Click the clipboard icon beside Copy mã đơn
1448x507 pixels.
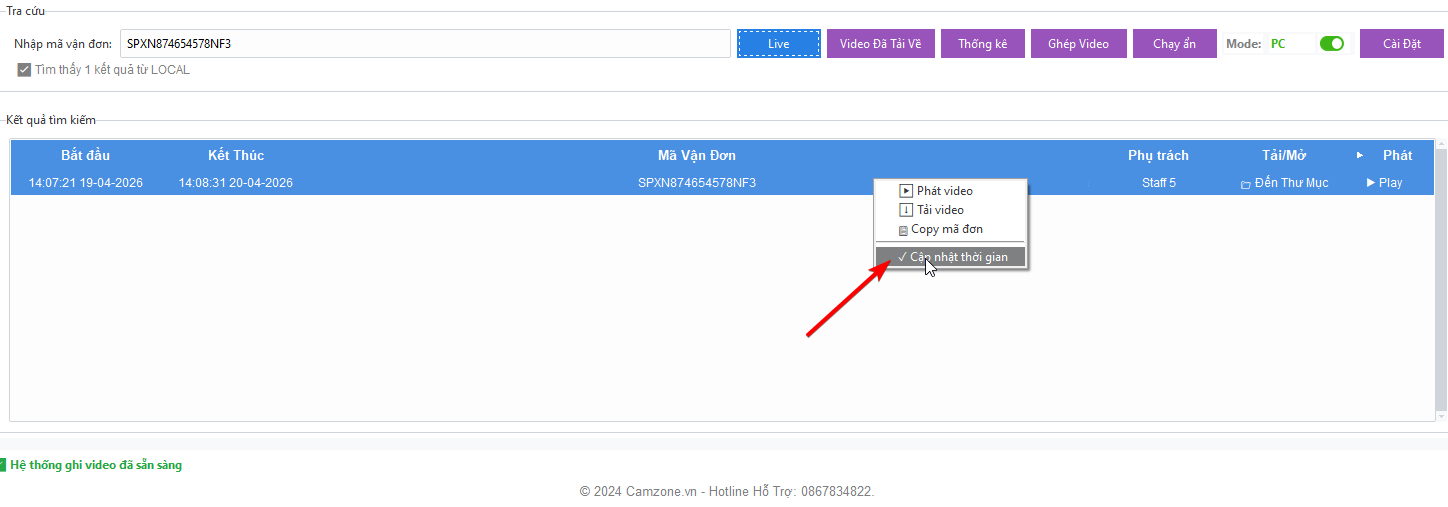tap(903, 230)
